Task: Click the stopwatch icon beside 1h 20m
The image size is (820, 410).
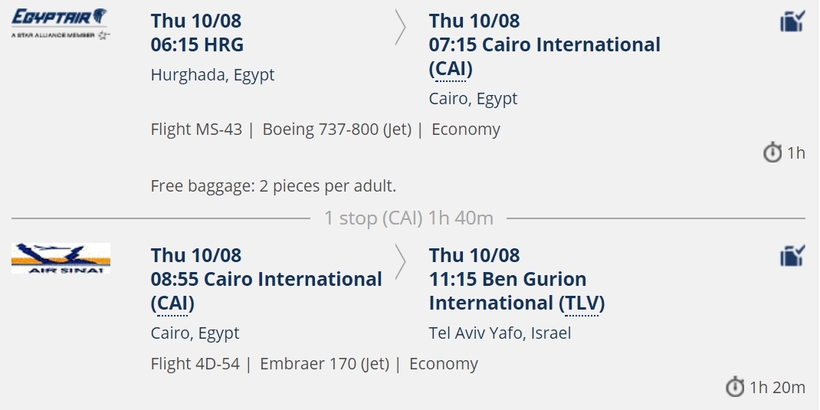Action: click(x=735, y=387)
